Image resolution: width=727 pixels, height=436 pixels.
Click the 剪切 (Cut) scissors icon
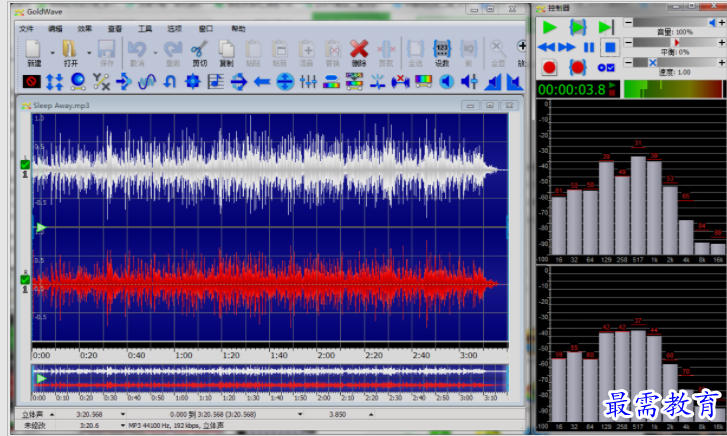(199, 49)
